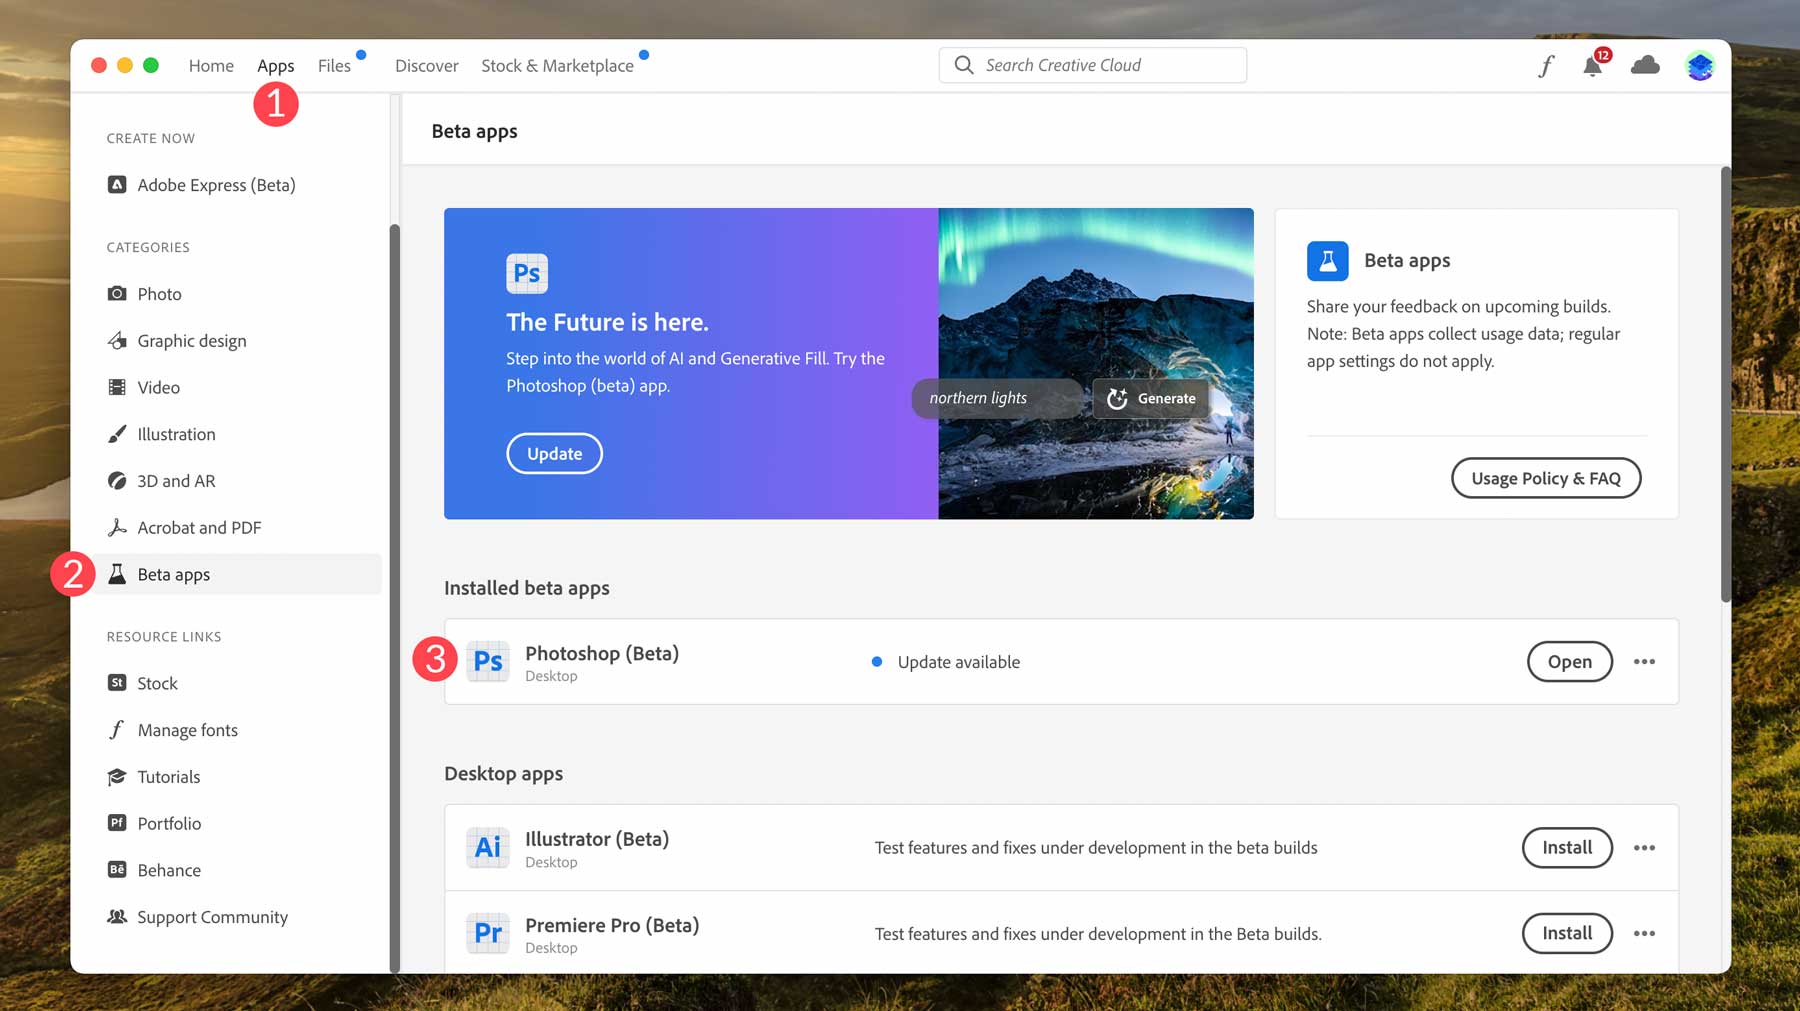Click the Update available status text
1800x1011 pixels.
tap(958, 662)
